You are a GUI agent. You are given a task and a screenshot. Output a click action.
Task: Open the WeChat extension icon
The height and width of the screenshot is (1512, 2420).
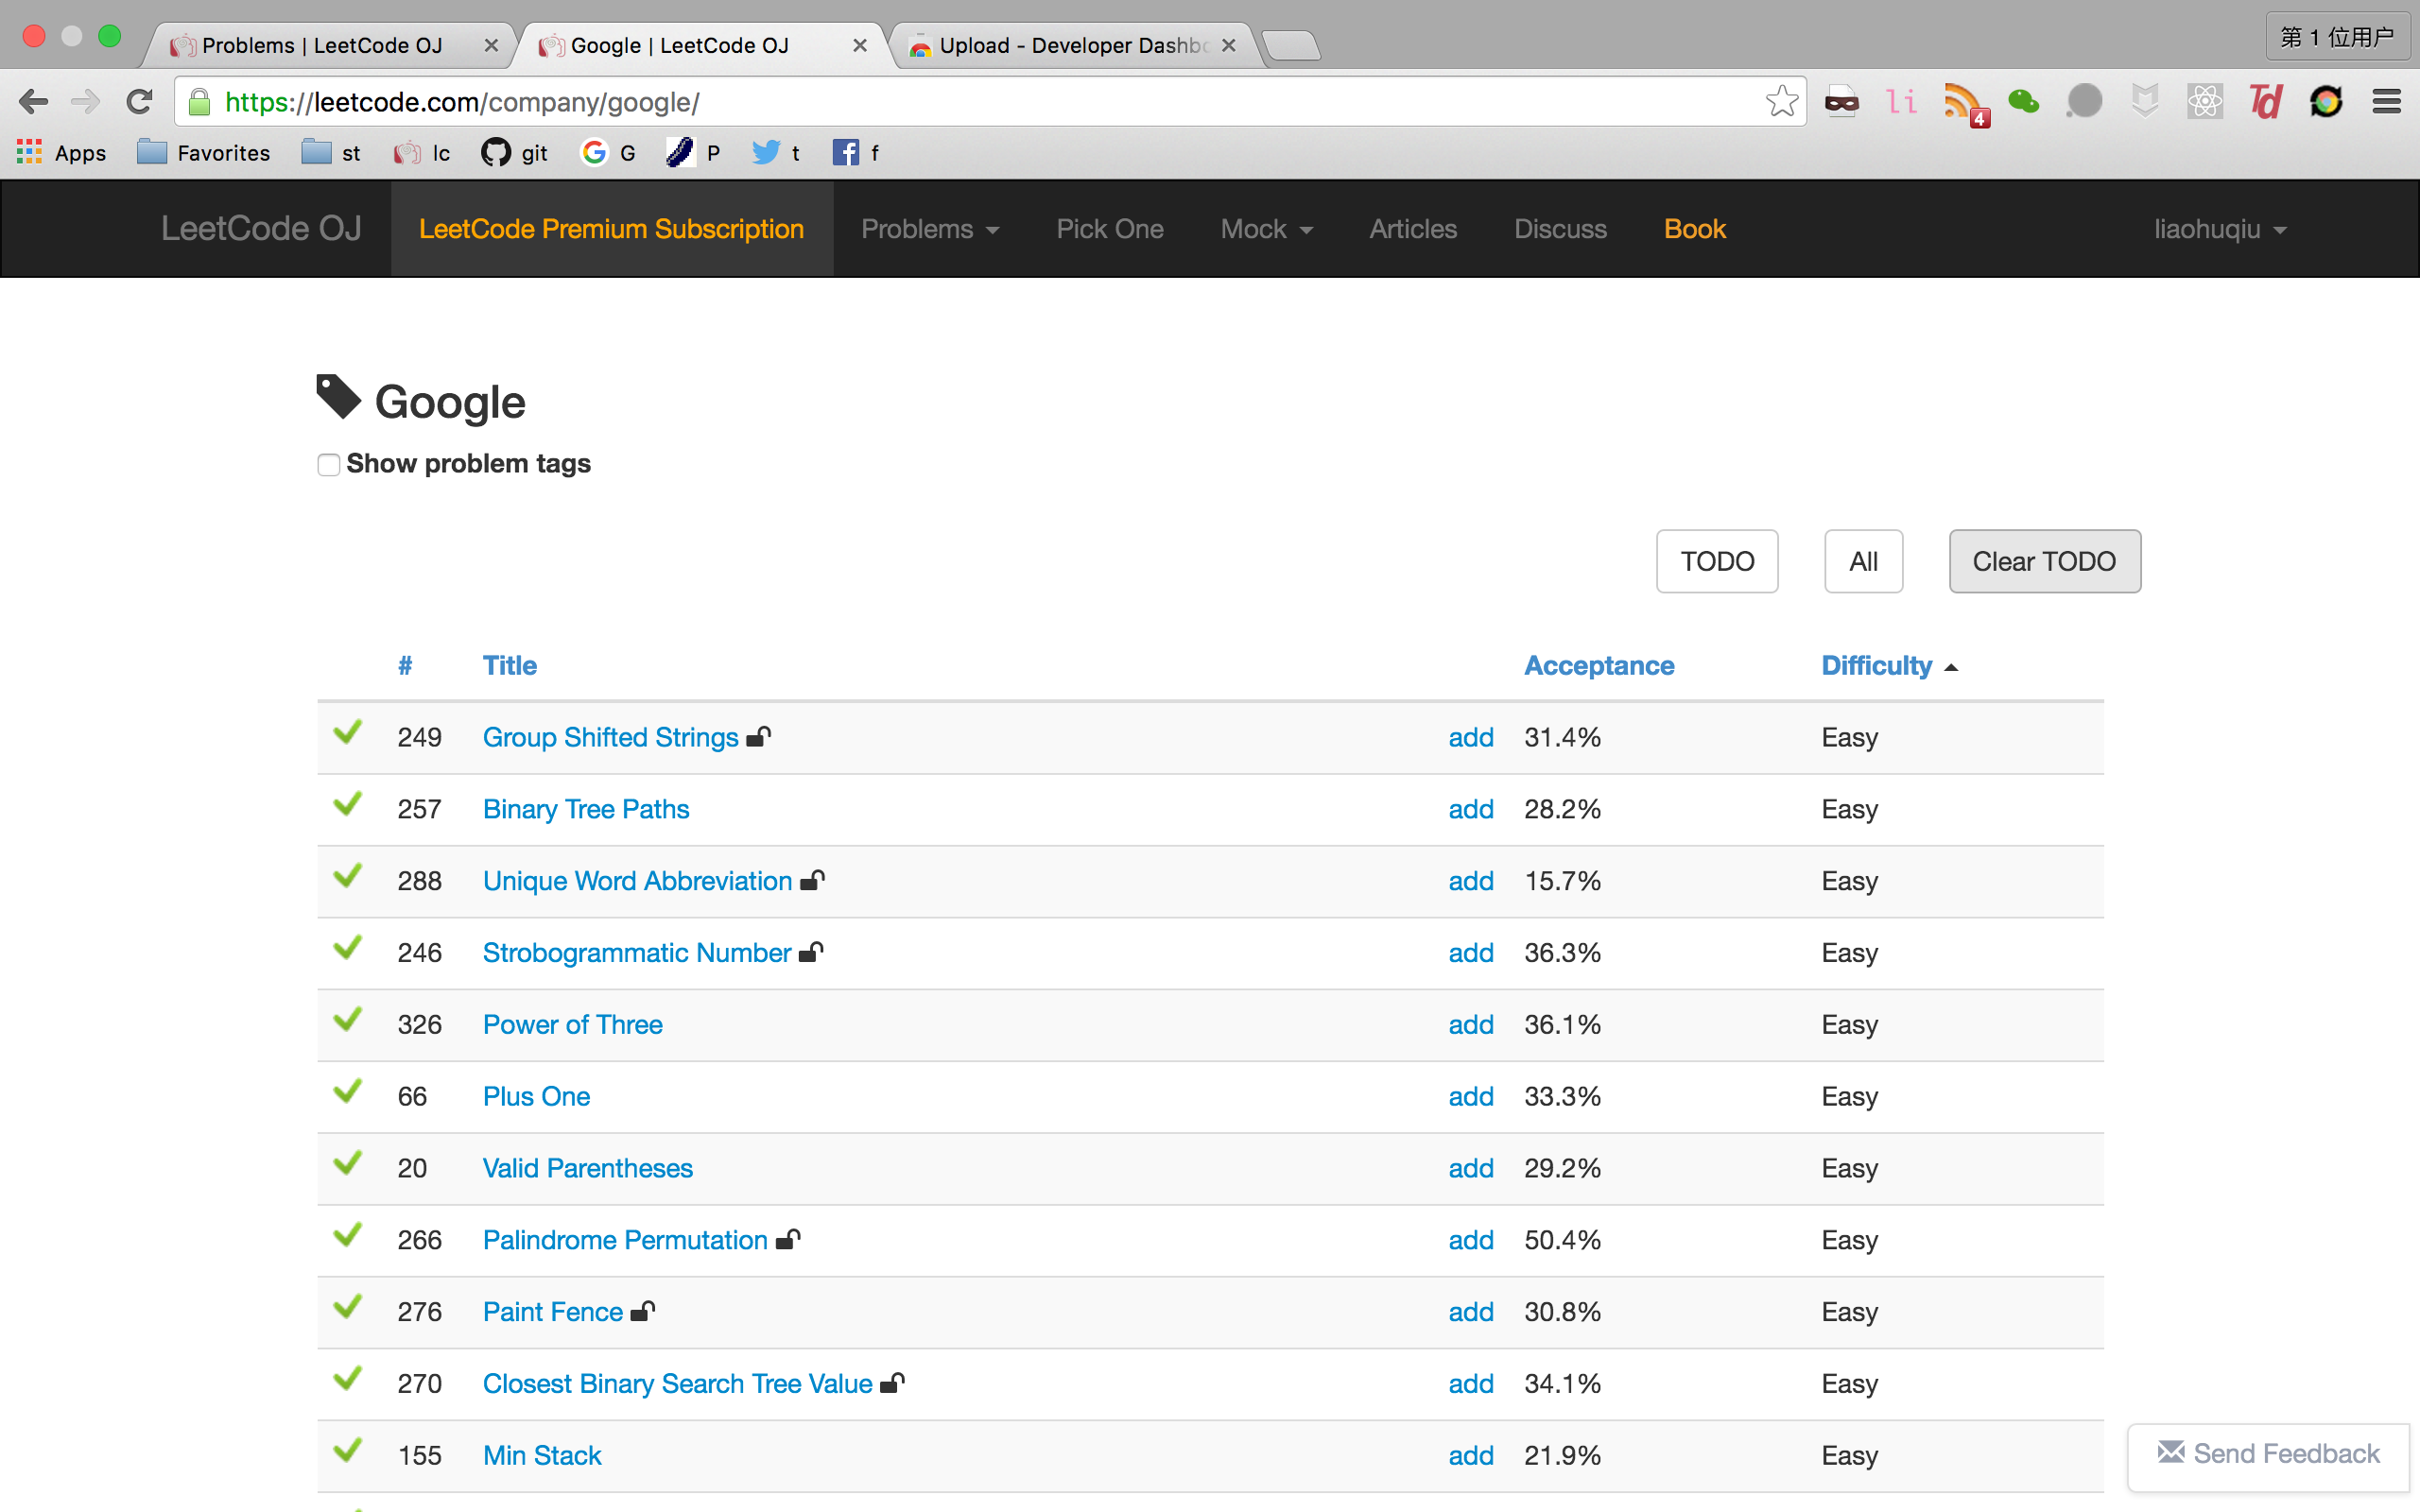point(2023,101)
